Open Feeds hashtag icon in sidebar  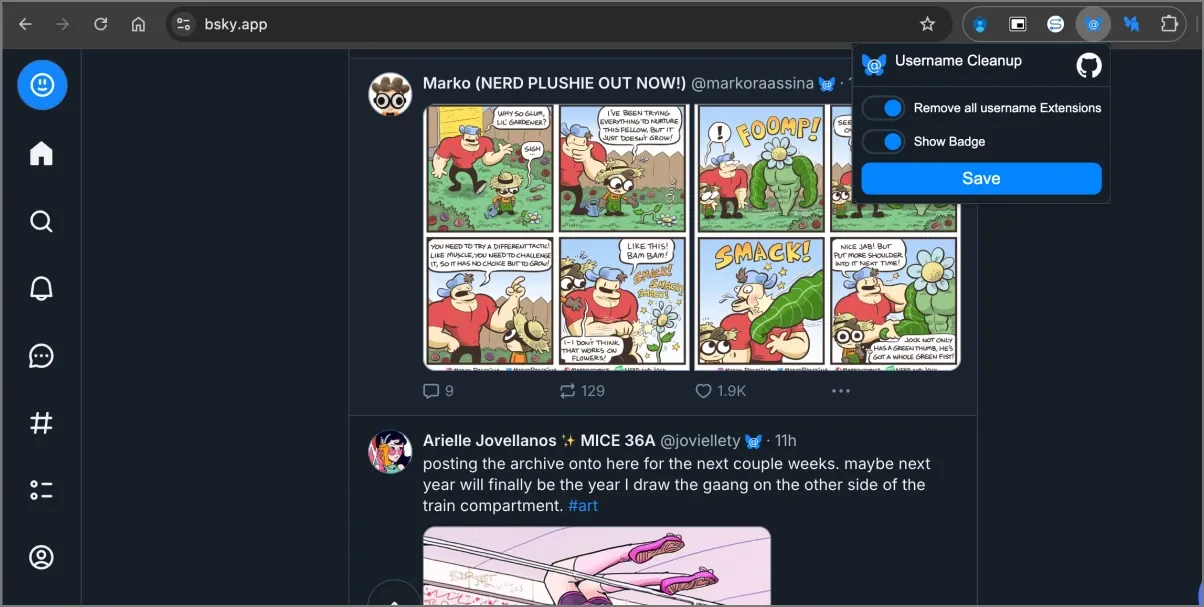(41, 423)
